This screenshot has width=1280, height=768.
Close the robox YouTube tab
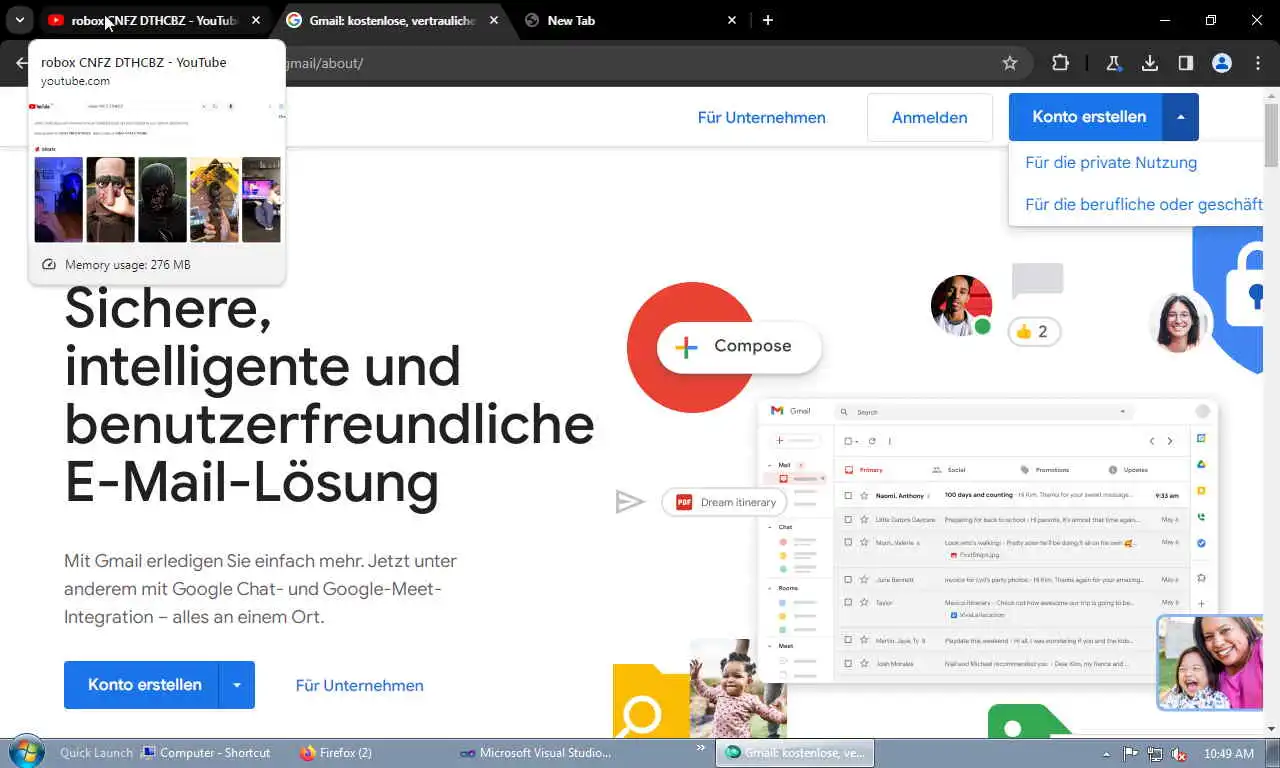[x=256, y=20]
